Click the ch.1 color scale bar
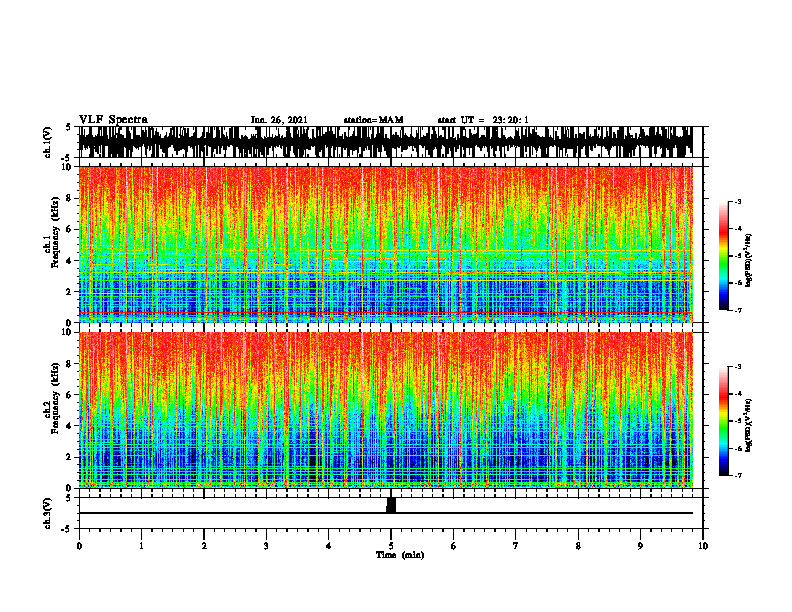The height and width of the screenshot is (612, 792). tap(723, 256)
